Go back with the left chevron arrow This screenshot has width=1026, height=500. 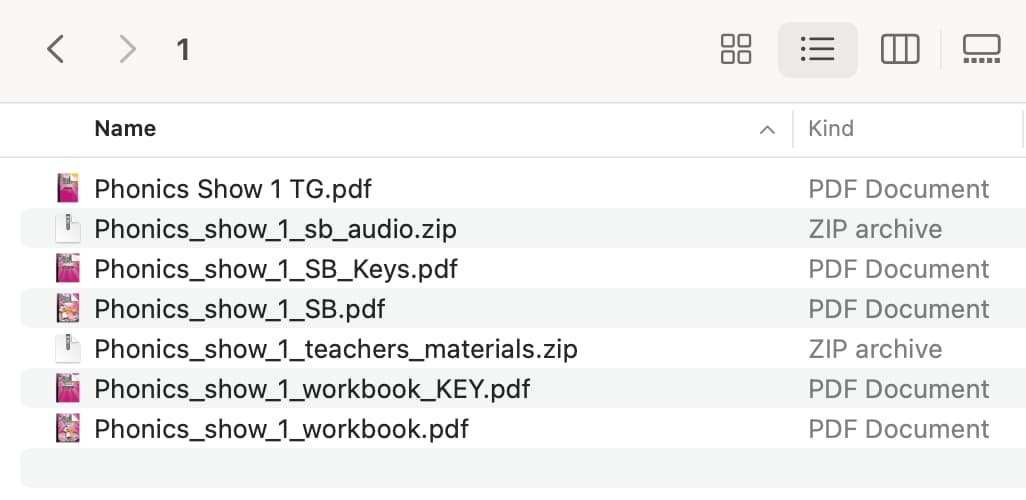(56, 49)
